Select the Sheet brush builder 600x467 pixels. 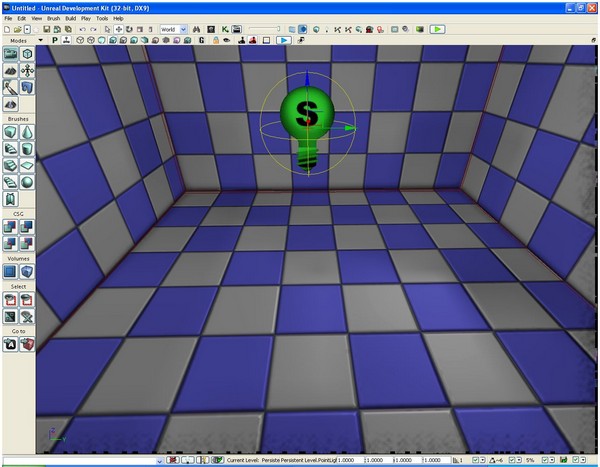click(x=27, y=166)
